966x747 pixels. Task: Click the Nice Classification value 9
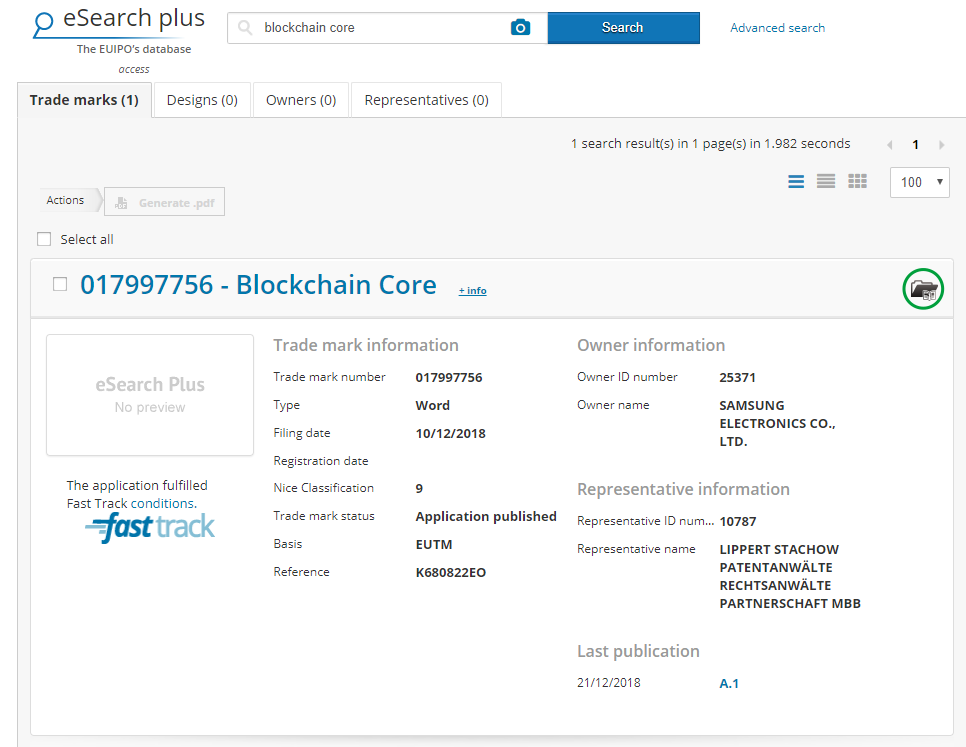click(419, 488)
